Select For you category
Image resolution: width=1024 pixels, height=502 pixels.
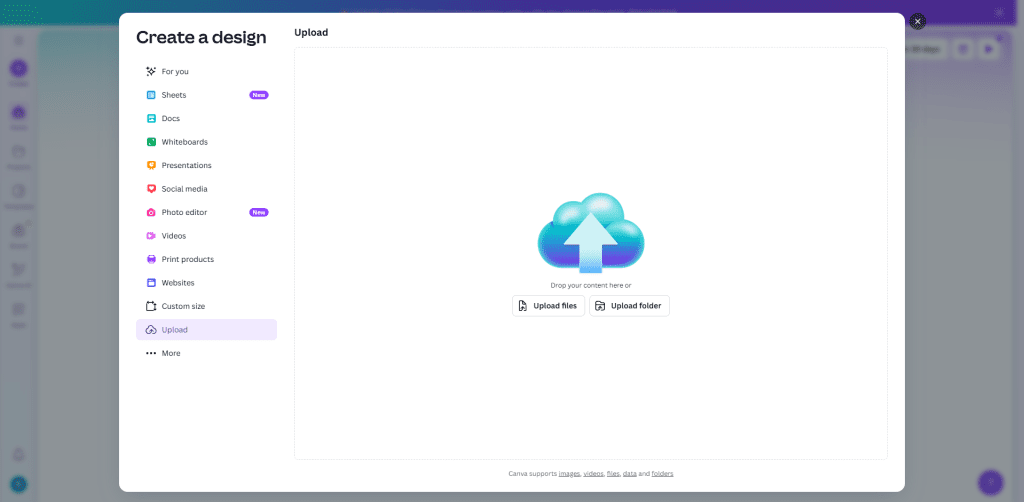pos(206,71)
